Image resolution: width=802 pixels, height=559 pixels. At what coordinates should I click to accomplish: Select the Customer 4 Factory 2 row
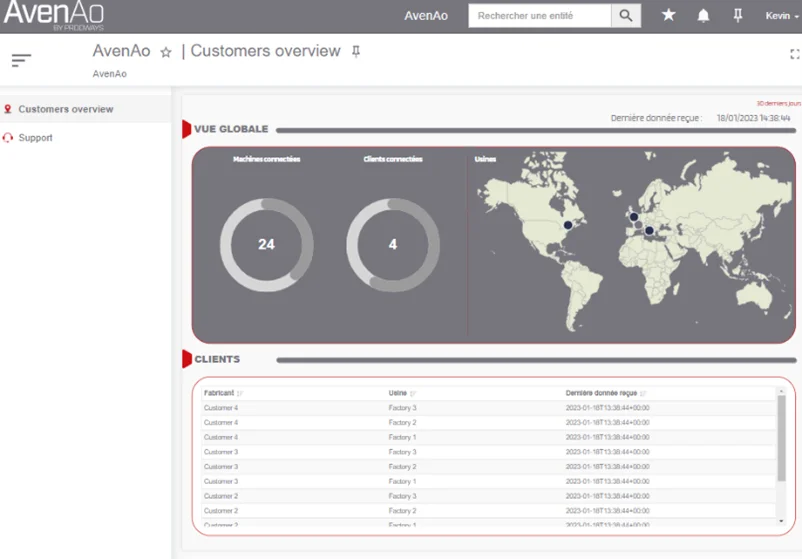(x=488, y=422)
